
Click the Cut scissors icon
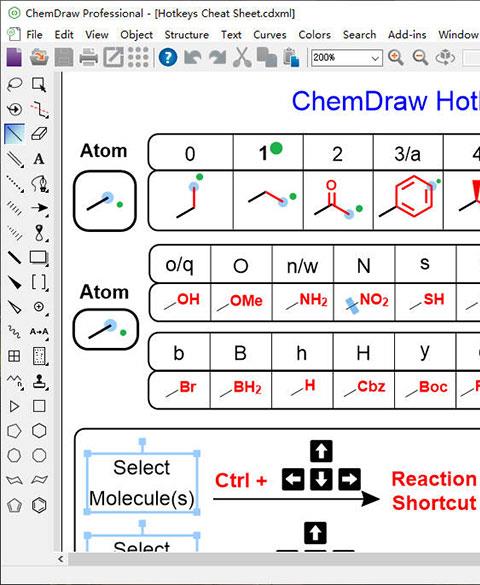(242, 57)
